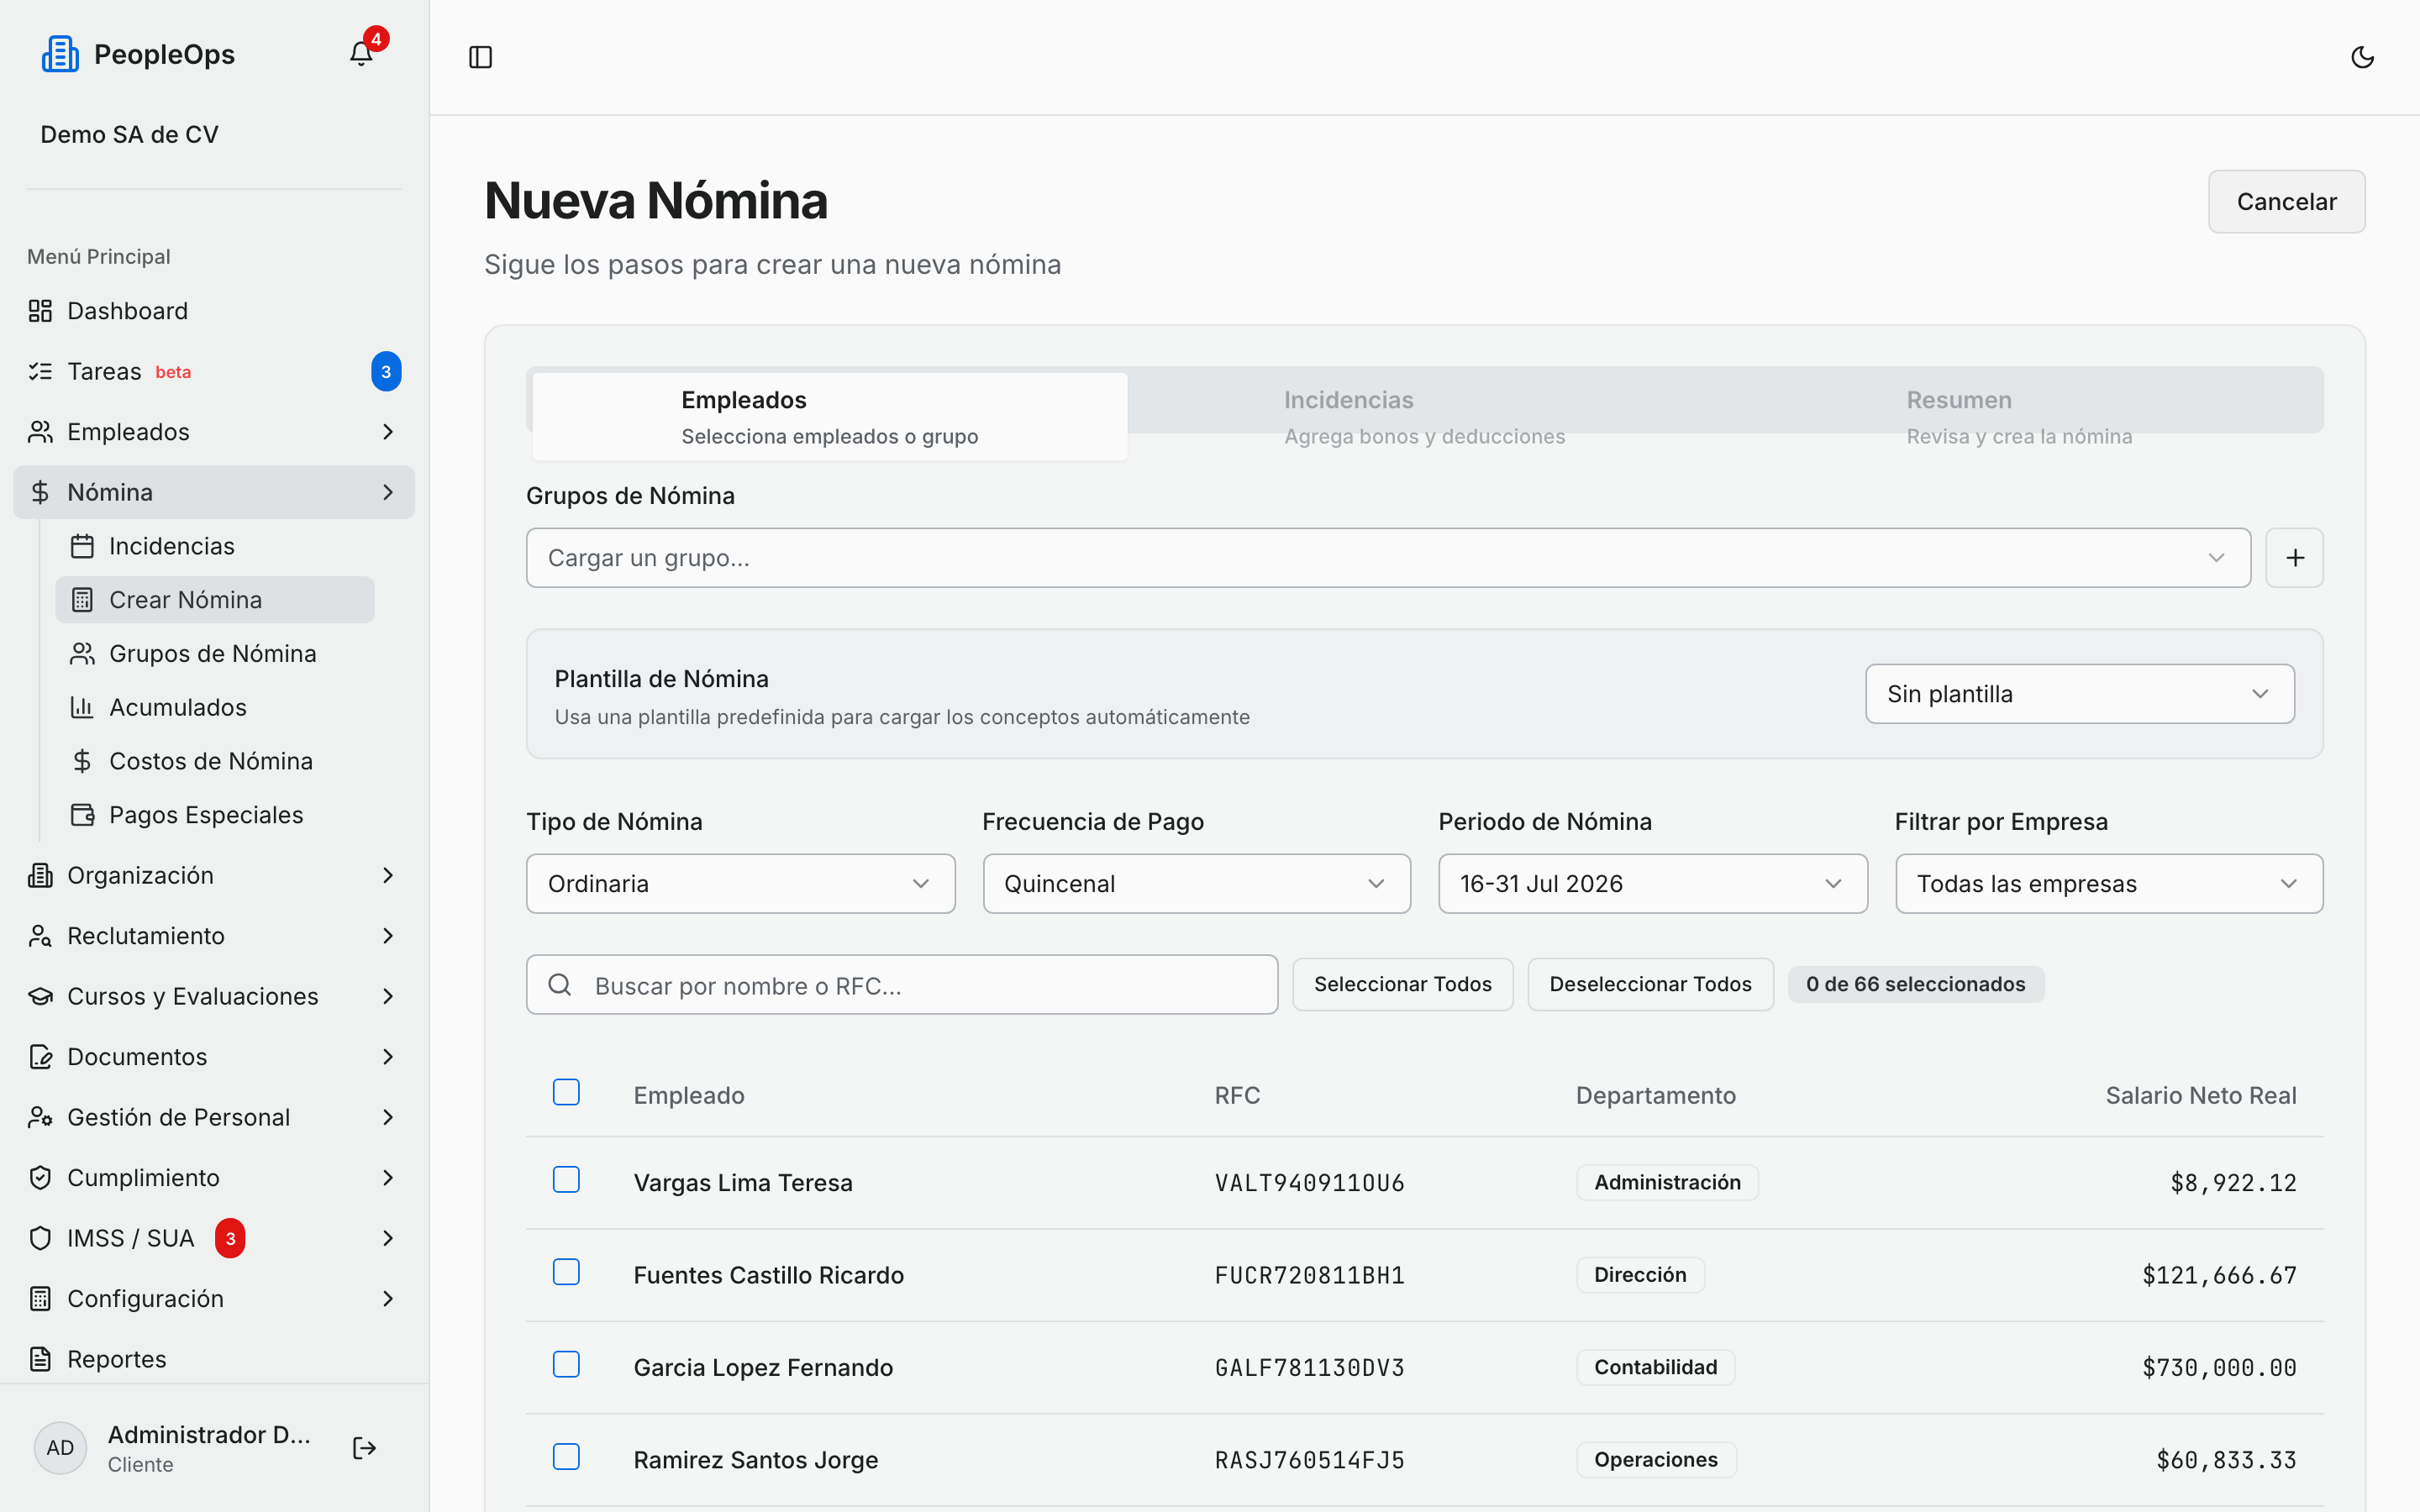
Task: Click the Incidencias calendar icon
Action: [x=82, y=546]
